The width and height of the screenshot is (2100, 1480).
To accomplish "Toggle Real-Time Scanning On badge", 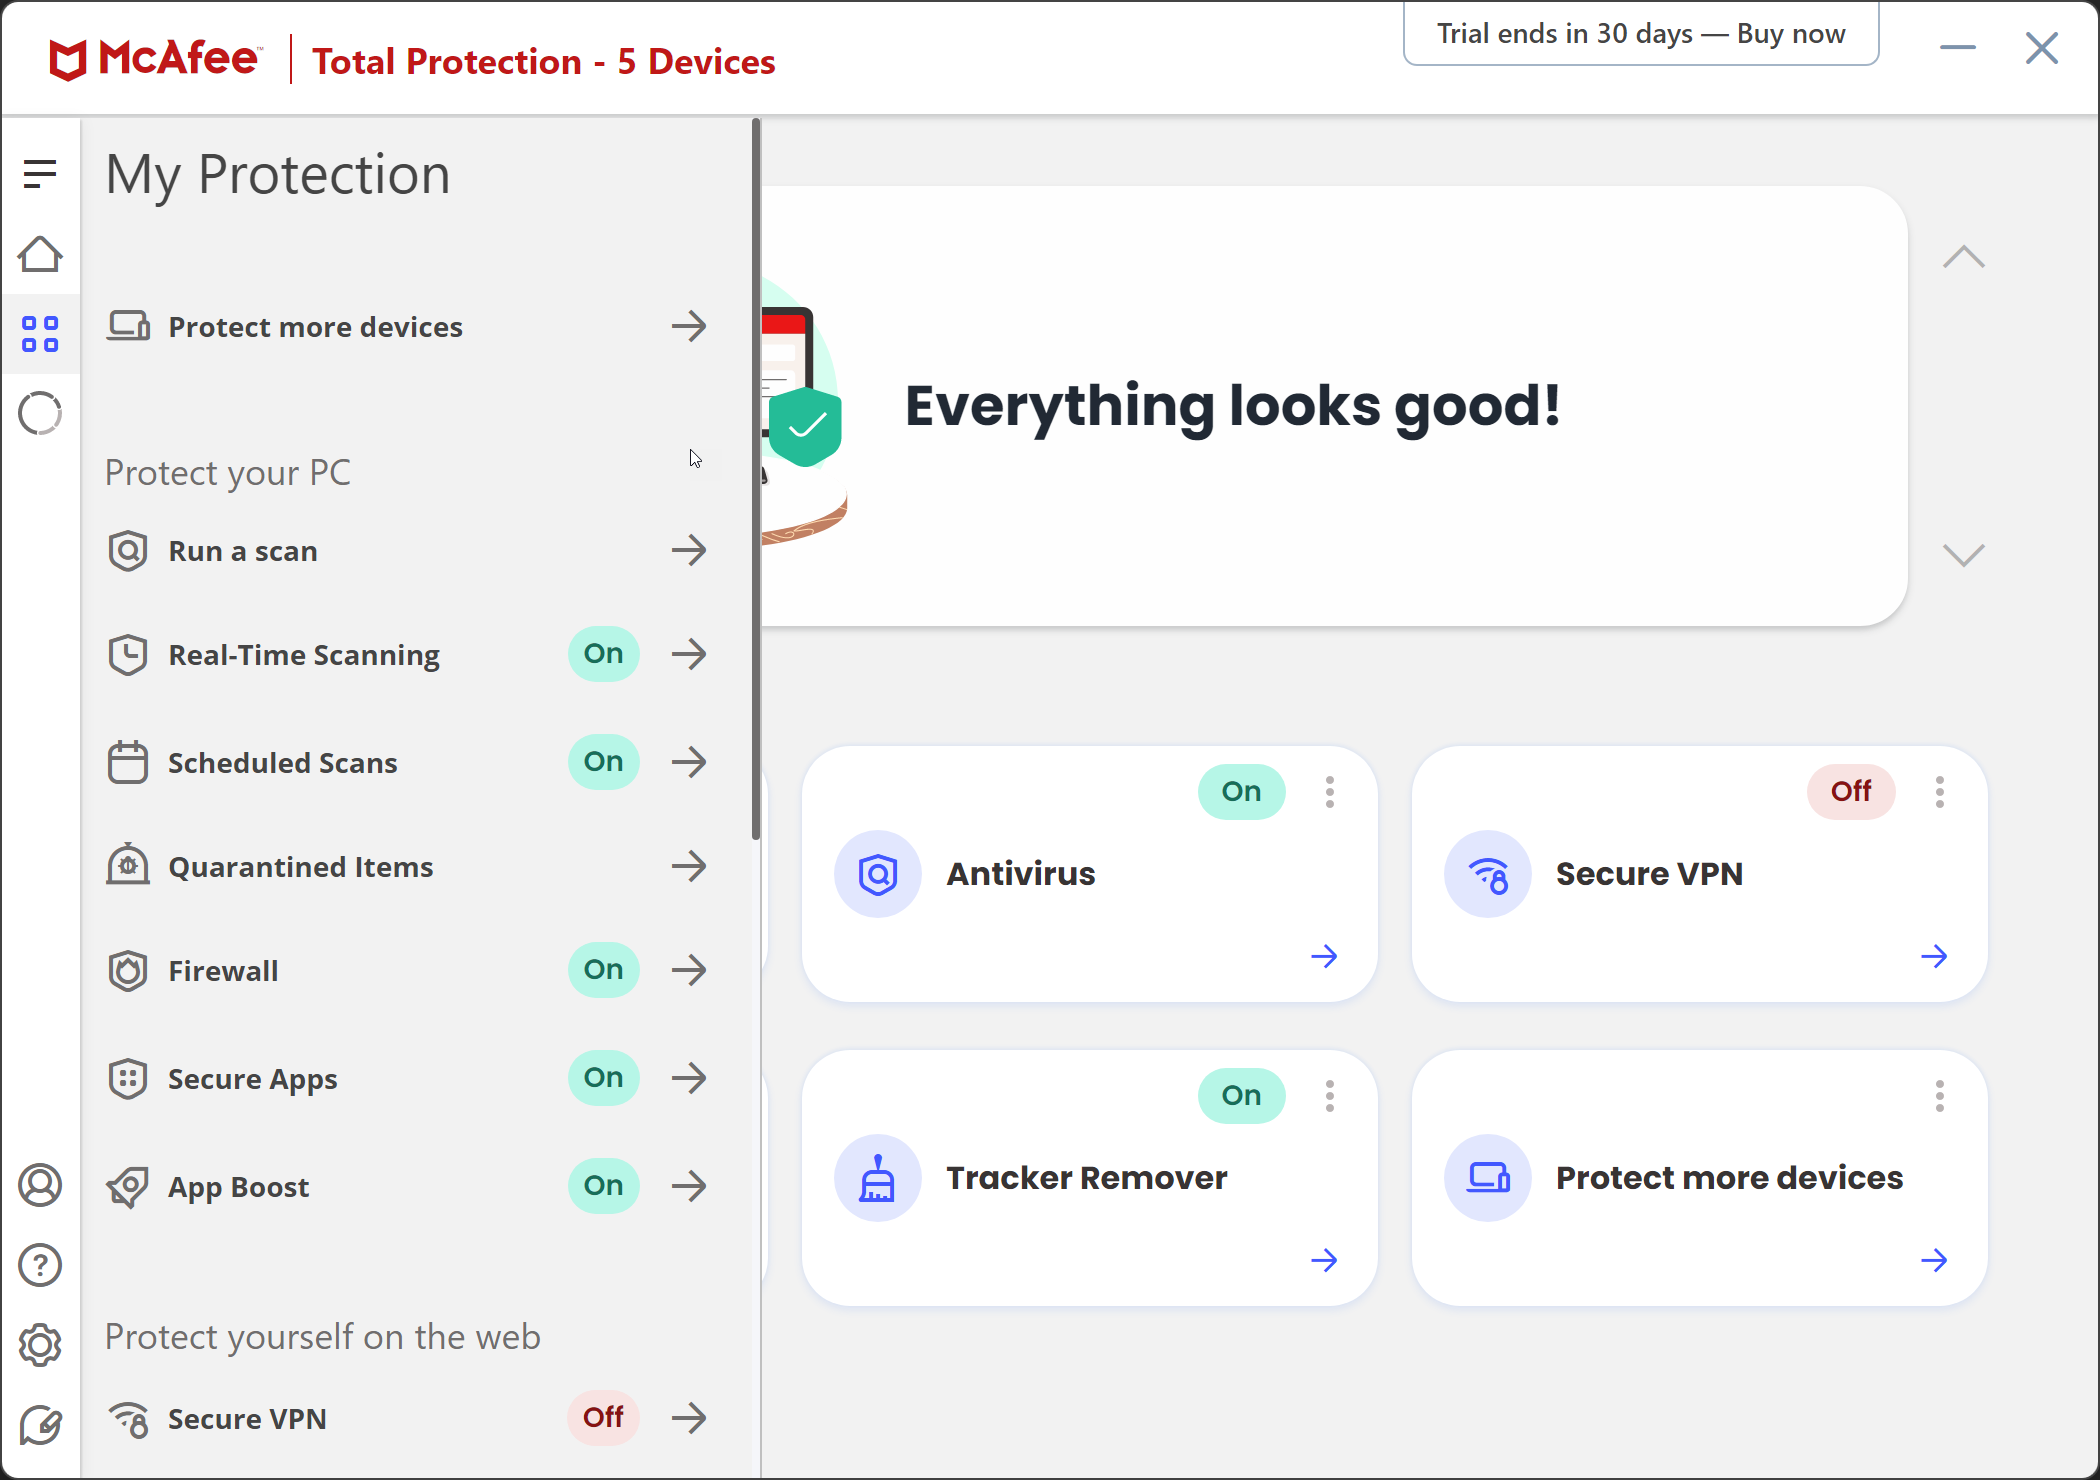I will point(604,654).
